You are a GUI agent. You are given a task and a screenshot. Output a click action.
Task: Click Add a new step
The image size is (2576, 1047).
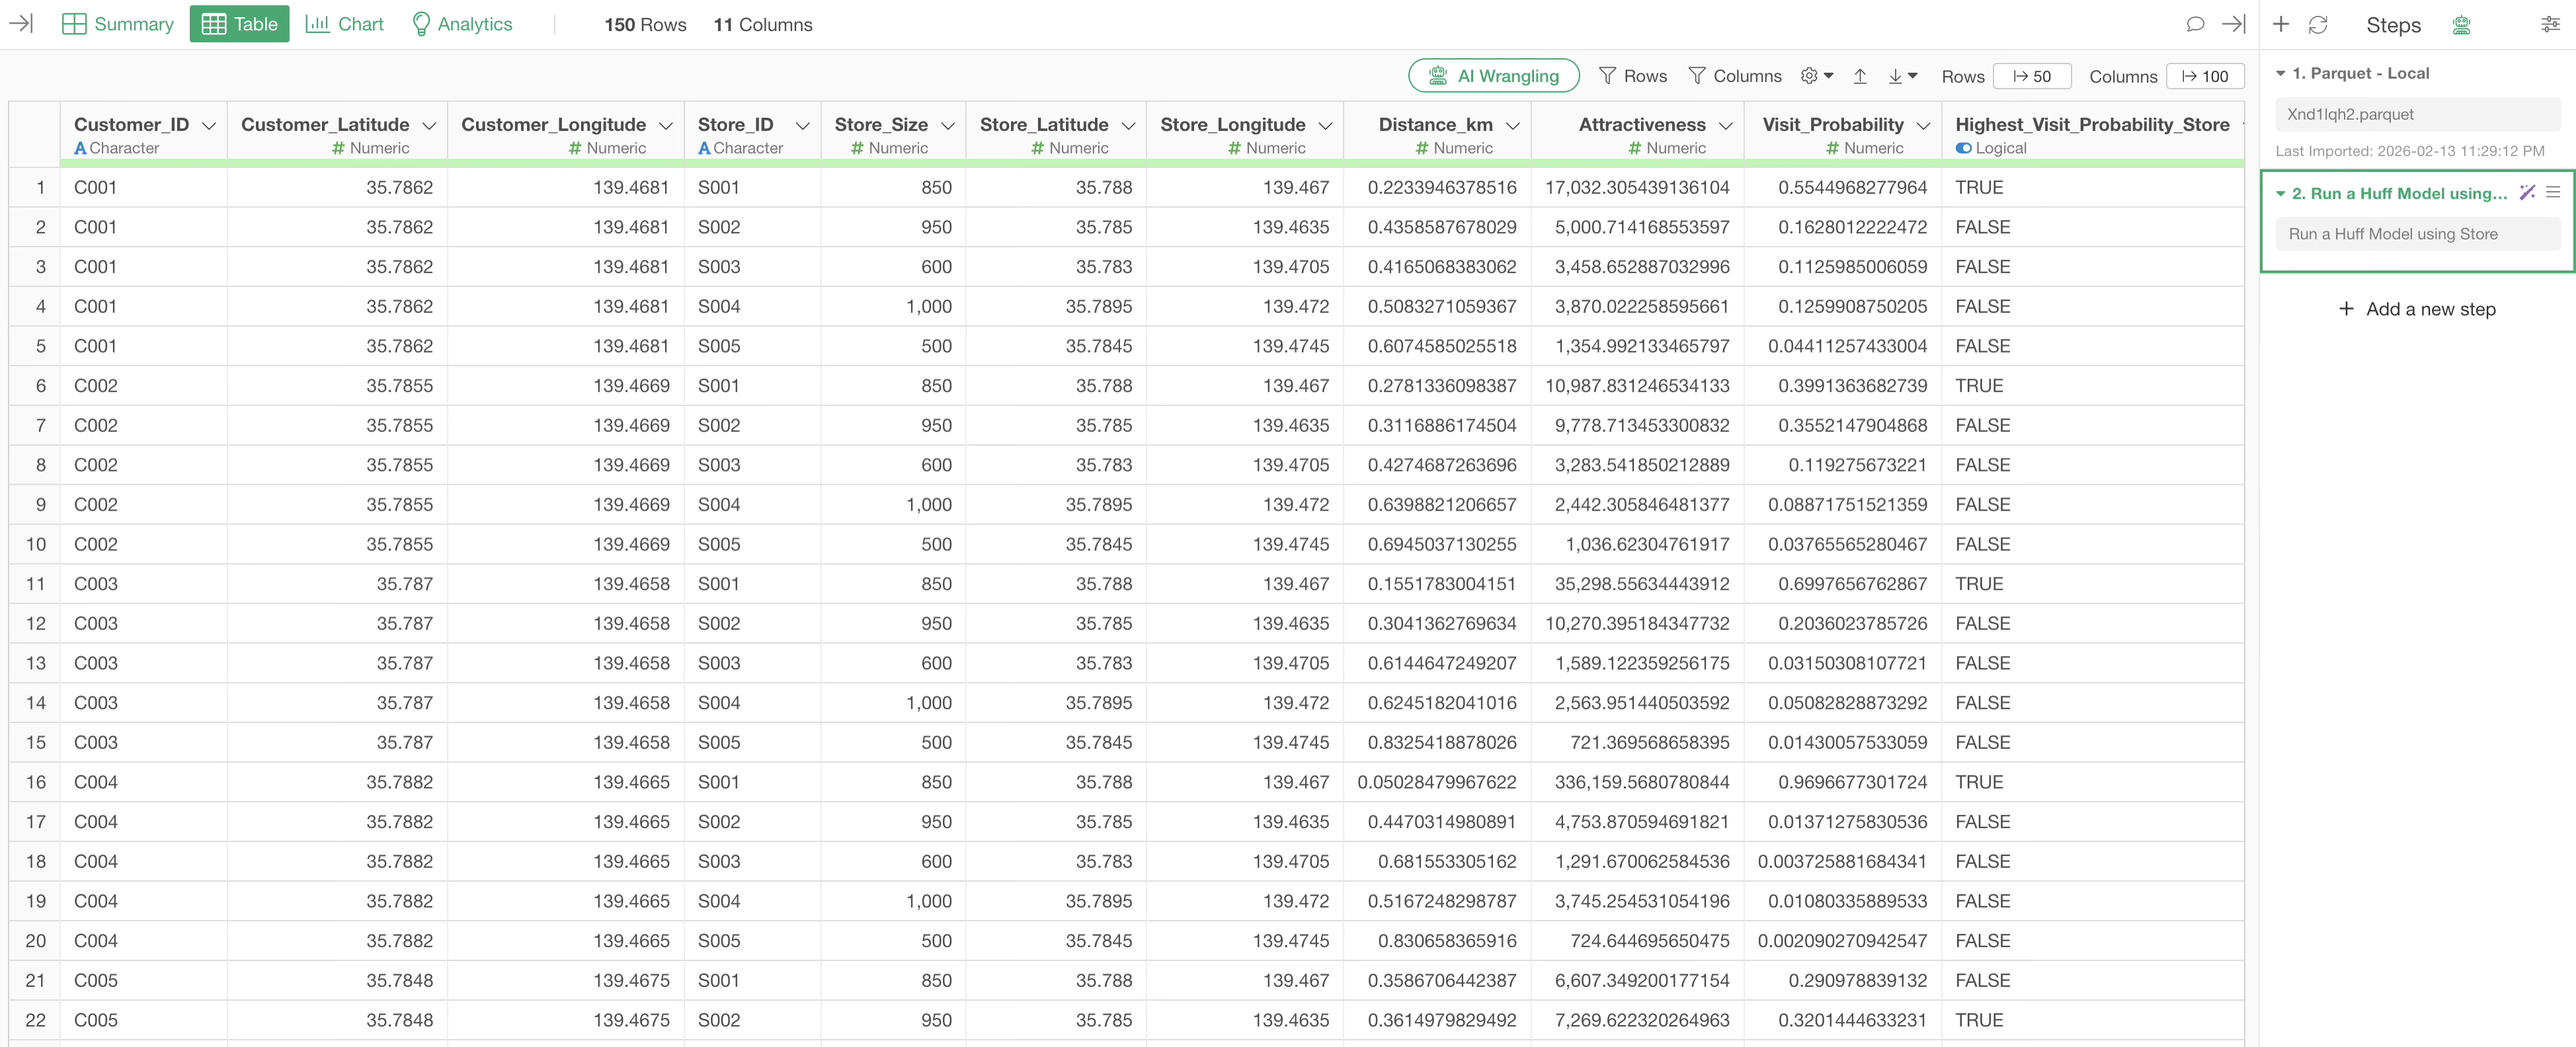coord(2417,309)
